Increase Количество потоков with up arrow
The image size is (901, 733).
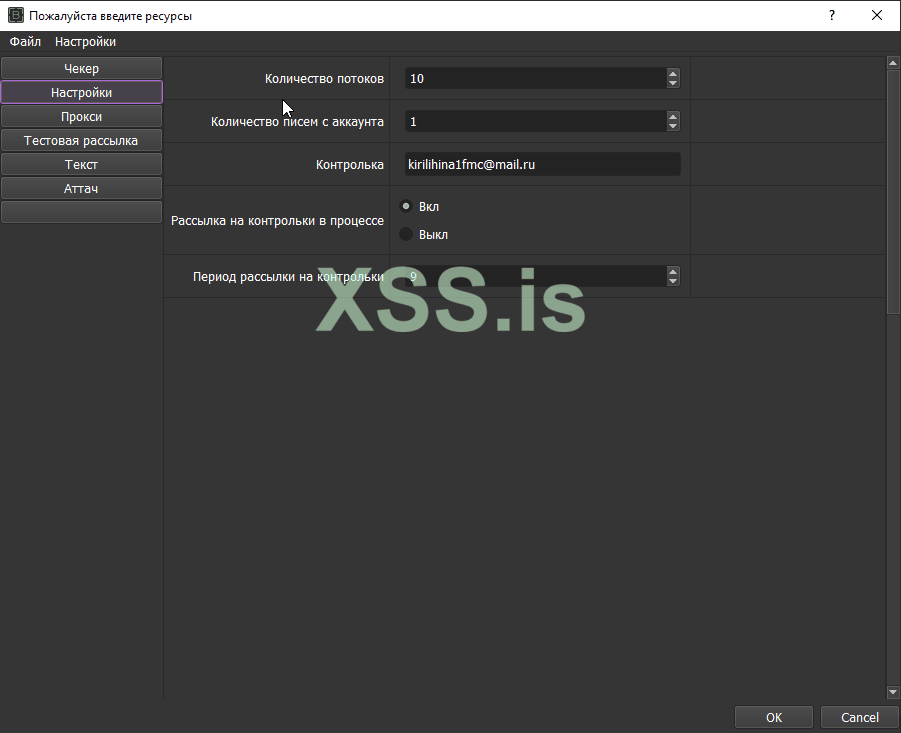tap(673, 73)
